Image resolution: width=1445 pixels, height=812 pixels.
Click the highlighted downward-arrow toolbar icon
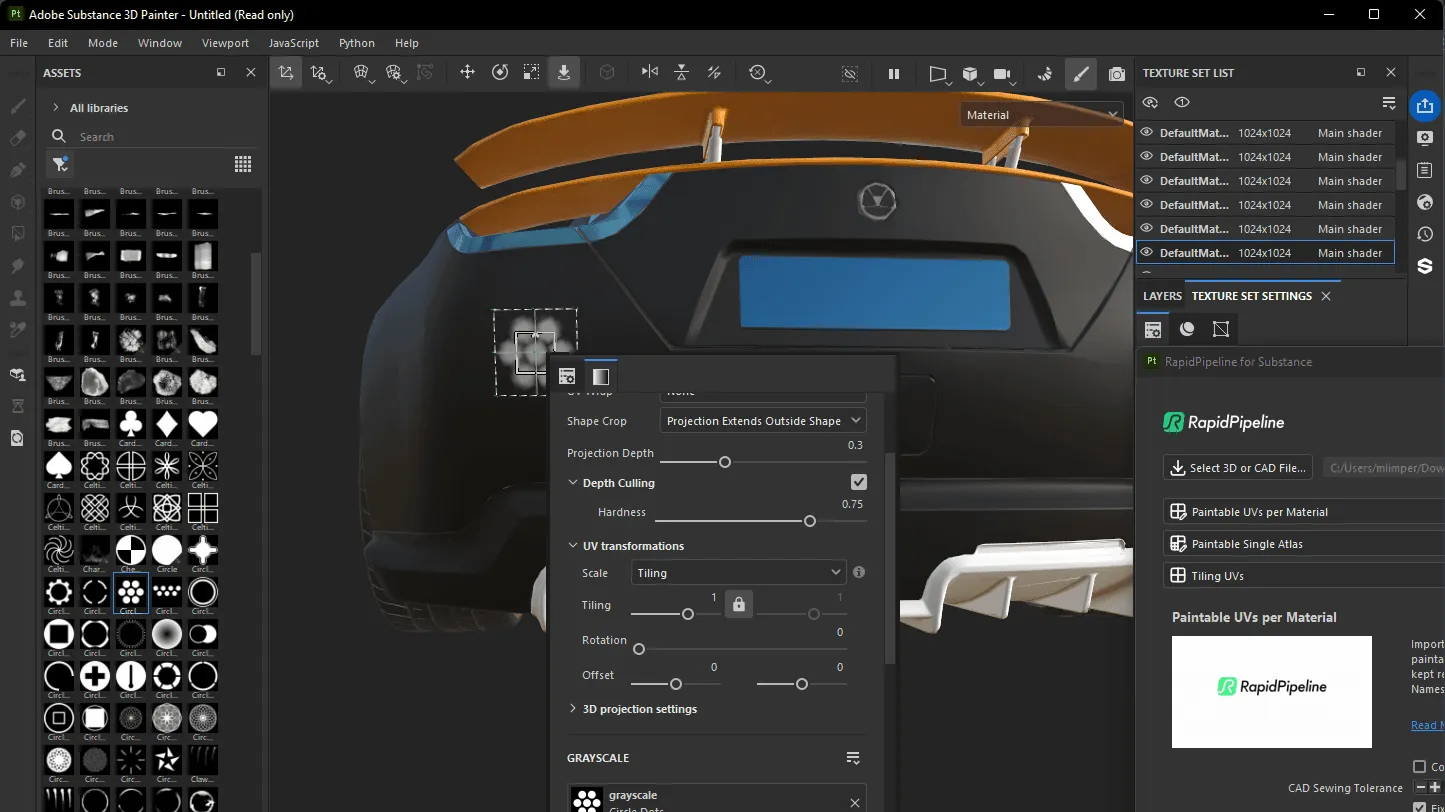click(x=564, y=72)
